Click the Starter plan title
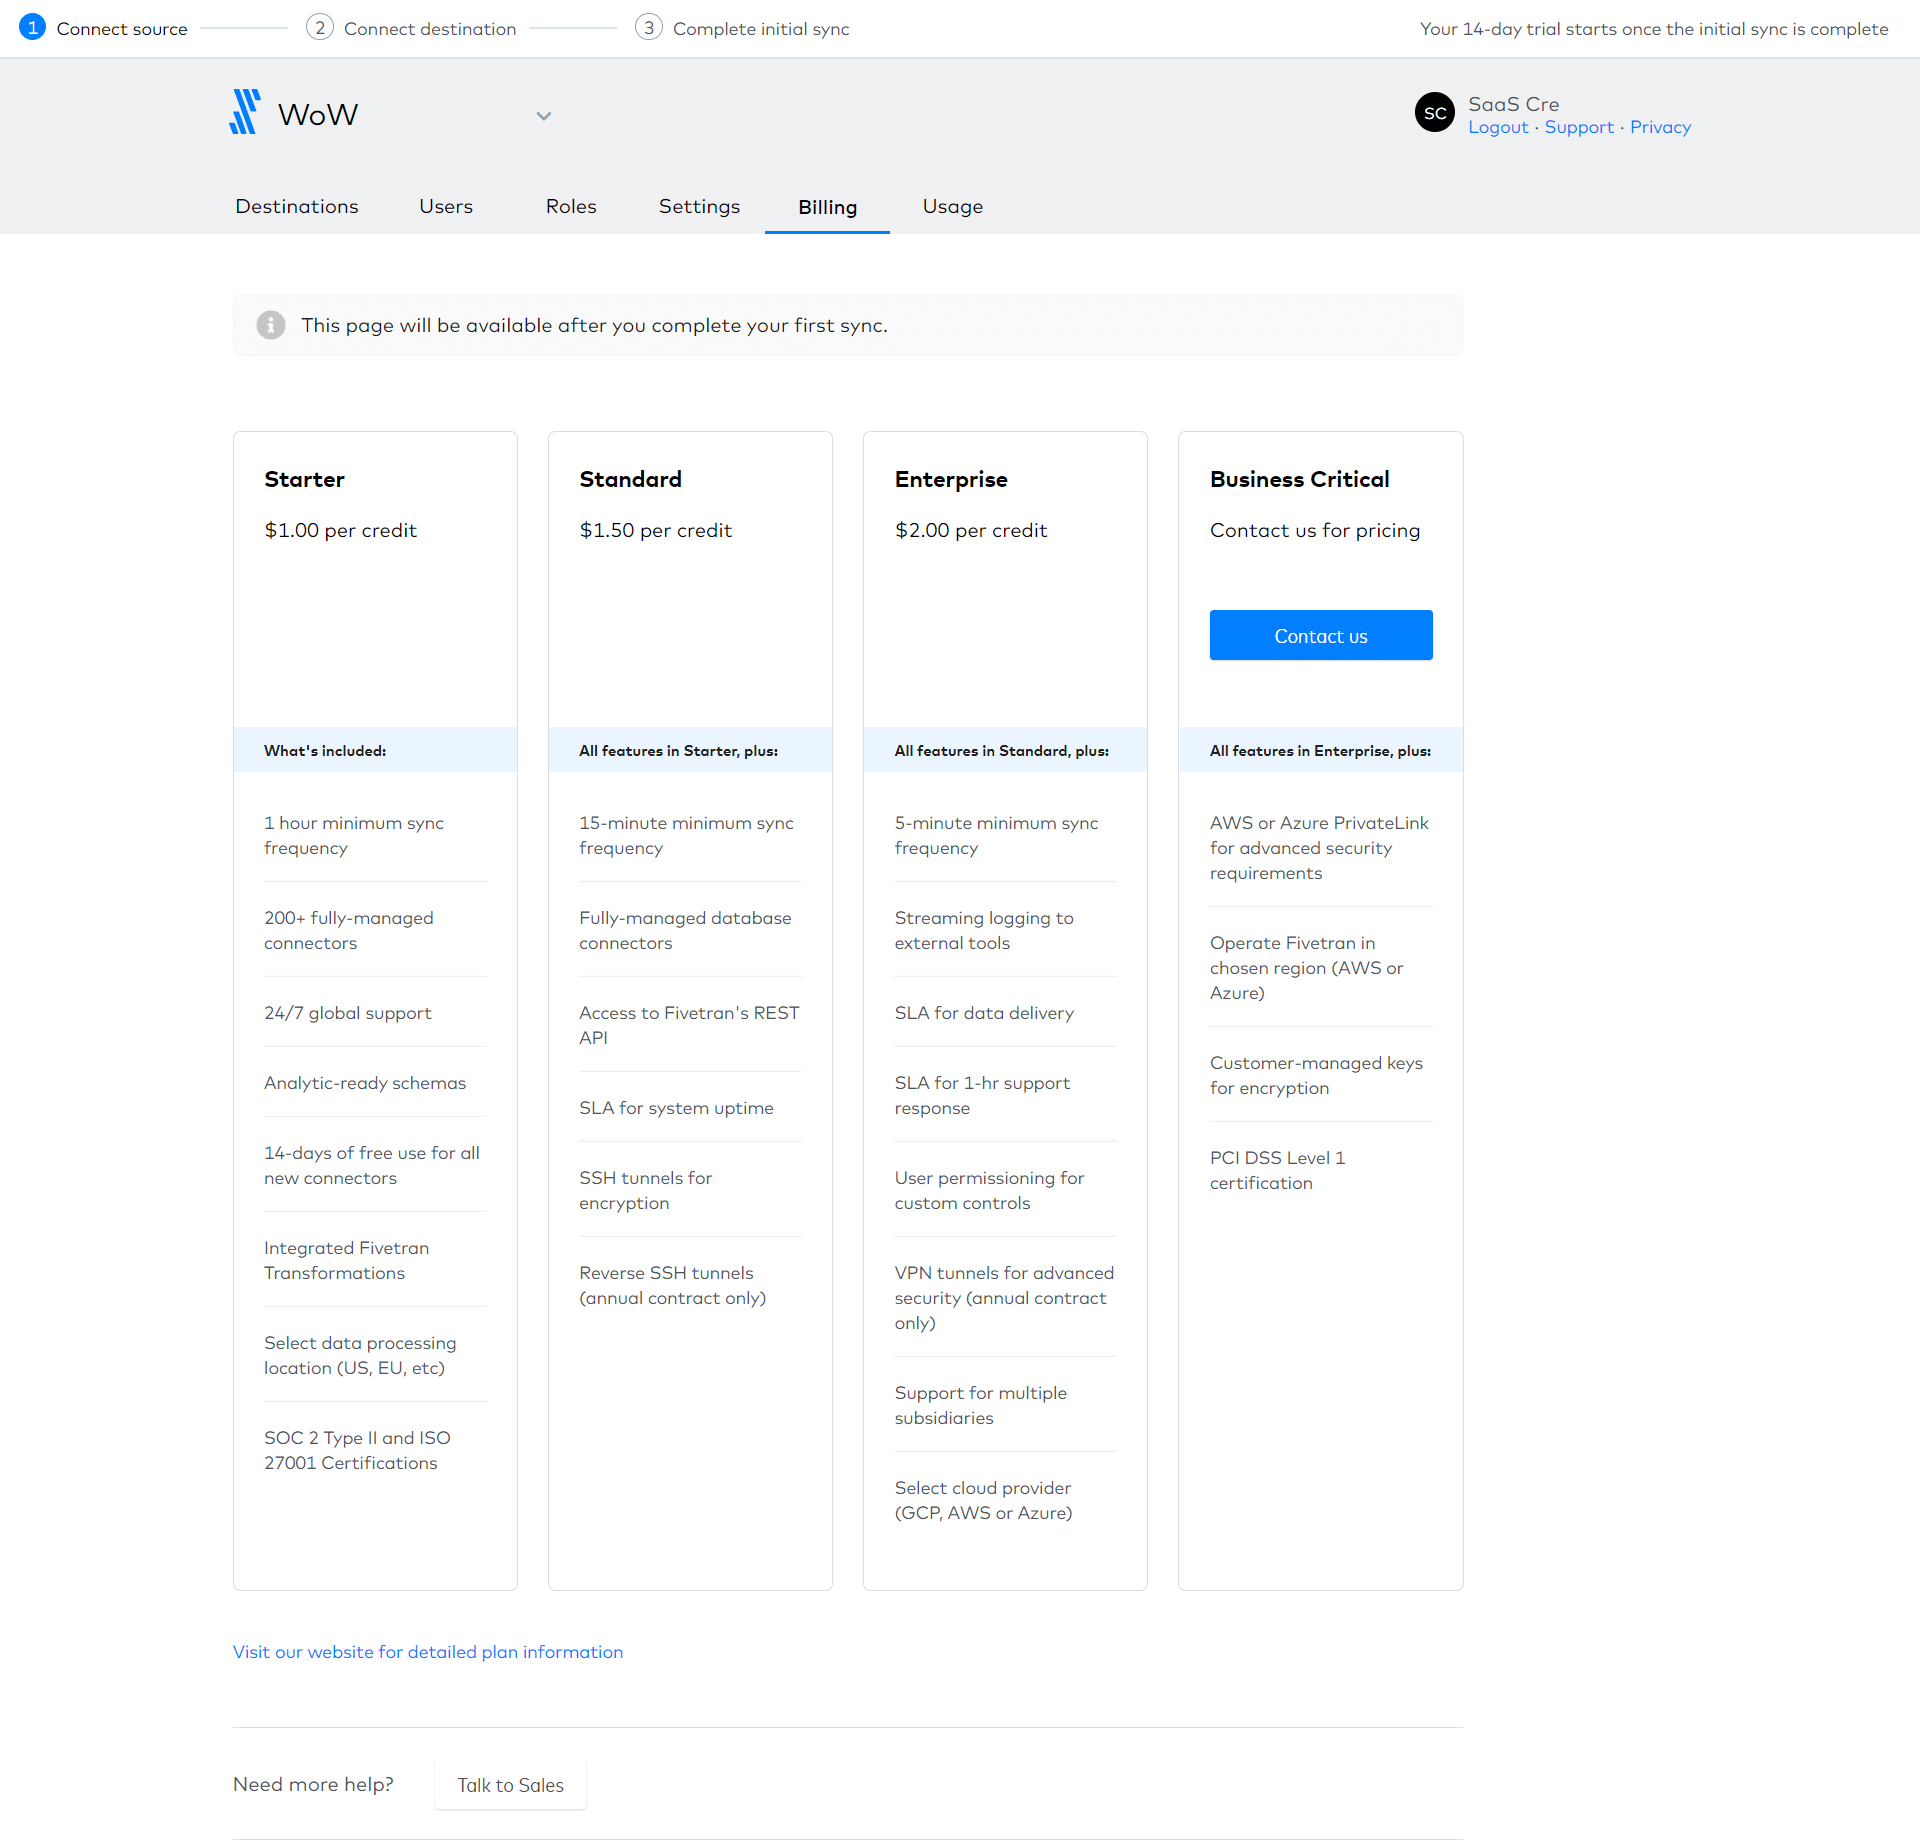Image resolution: width=1920 pixels, height=1840 pixels. (x=304, y=479)
